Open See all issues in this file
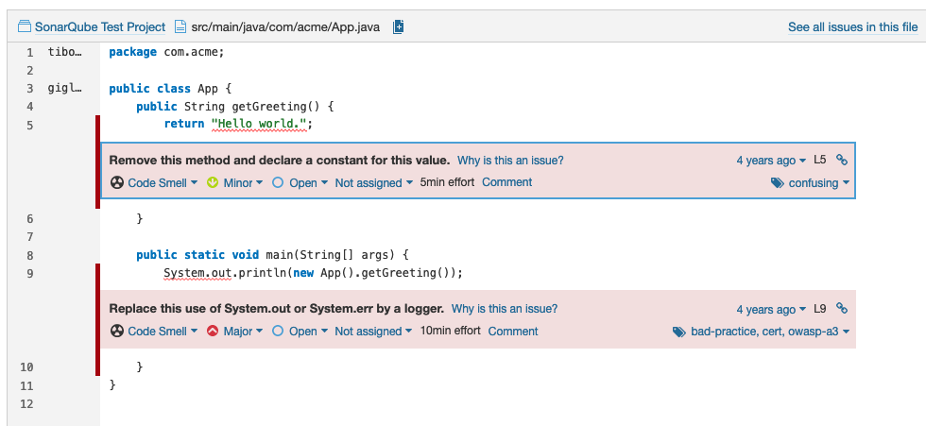Image resolution: width=926 pixels, height=426 pixels. click(x=853, y=27)
